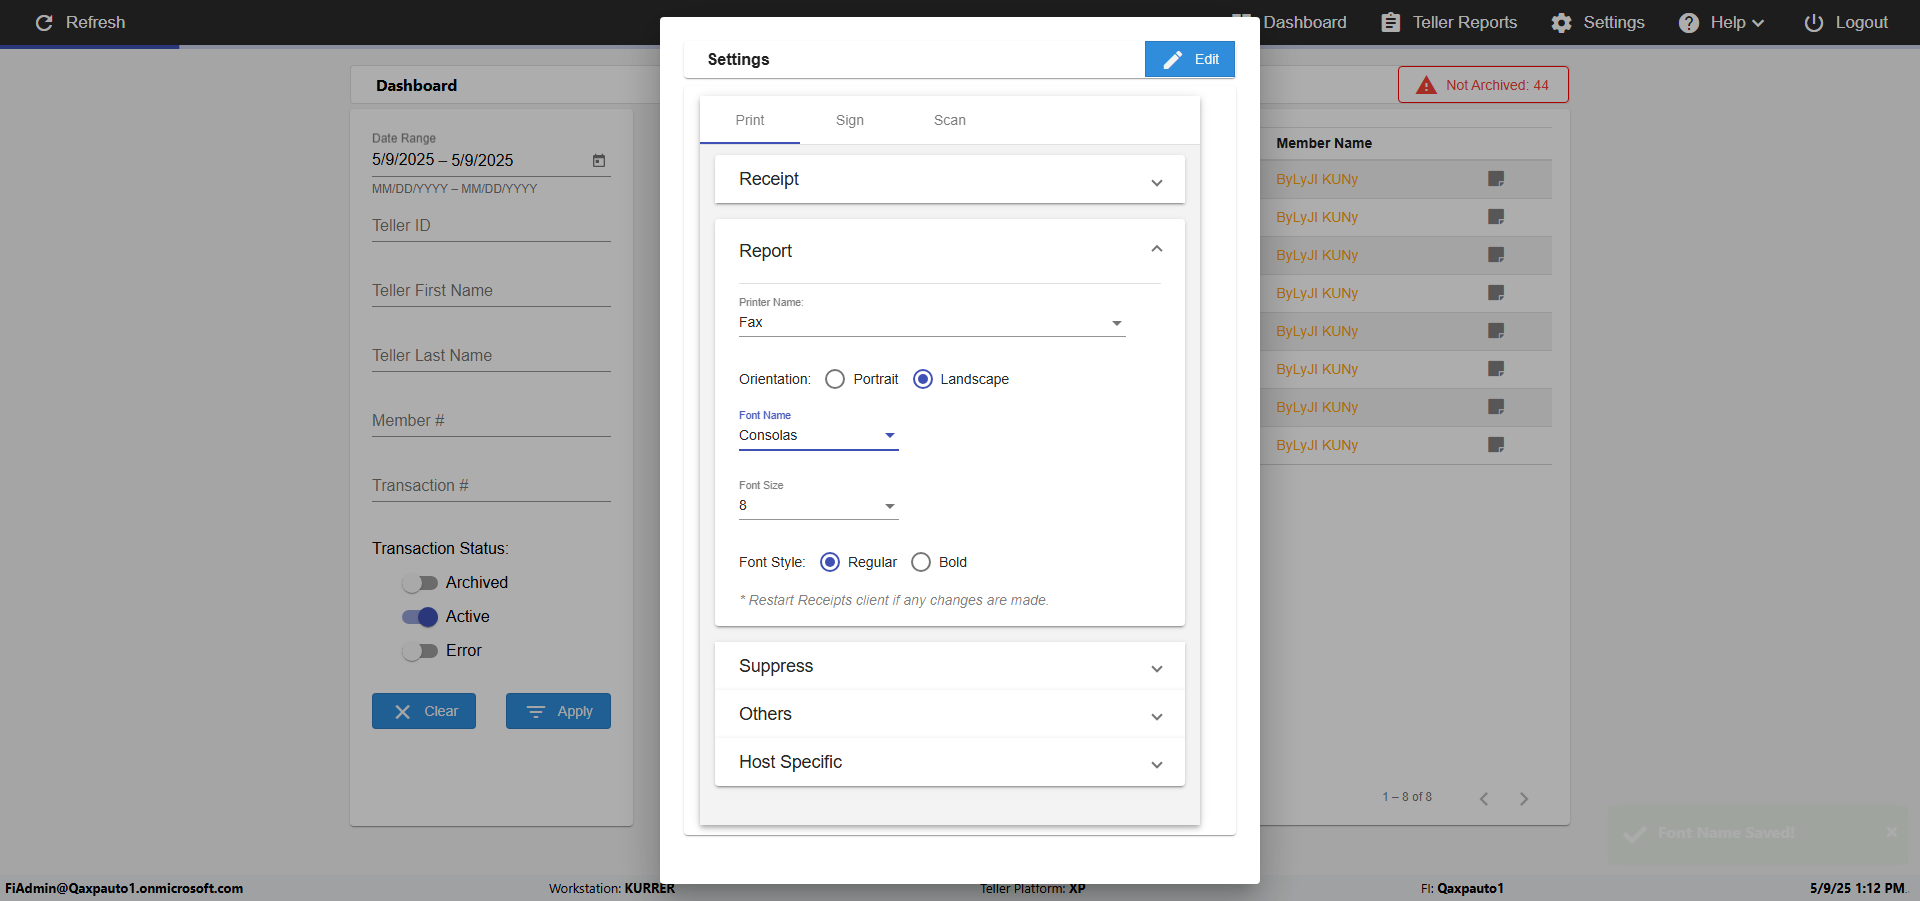Viewport: 1920px width, 901px height.
Task: Switch to the Sign tab
Action: tap(850, 120)
